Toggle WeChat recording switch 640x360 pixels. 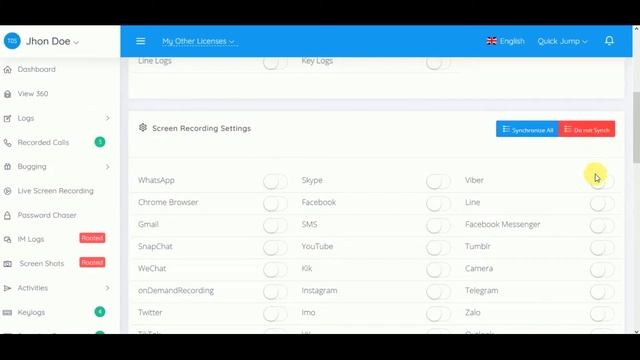pos(275,269)
